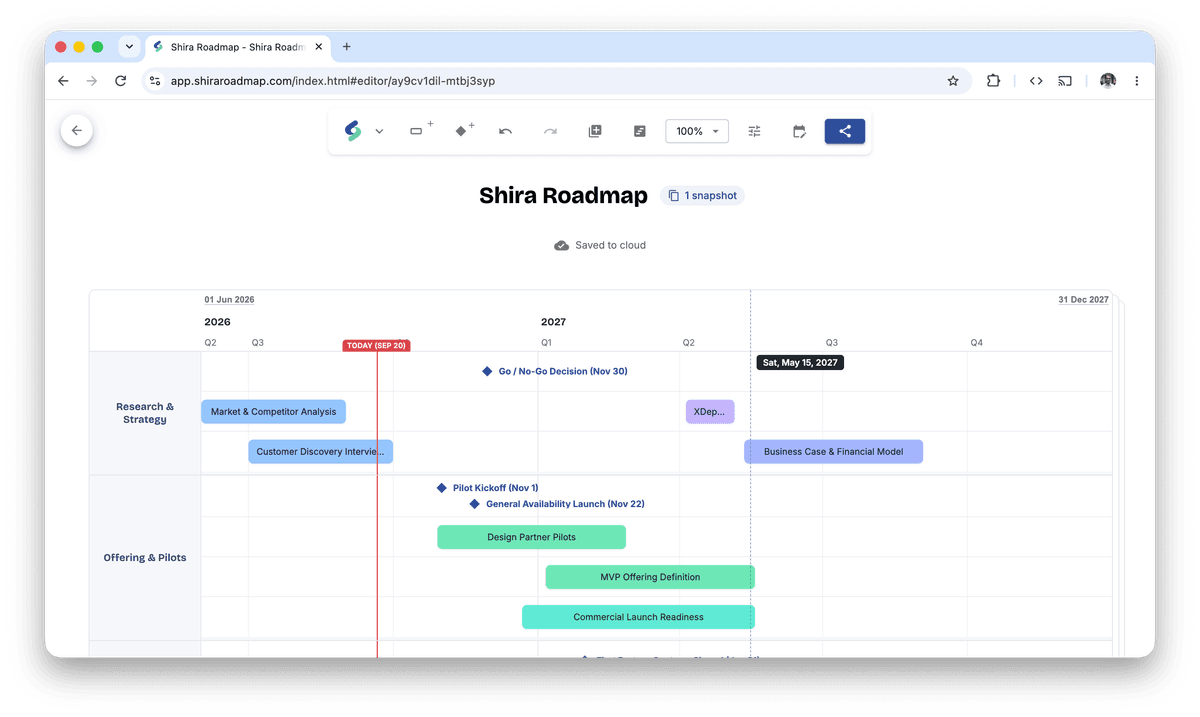Click the blue Share button
The image size is (1200, 717).
pyautogui.click(x=845, y=131)
